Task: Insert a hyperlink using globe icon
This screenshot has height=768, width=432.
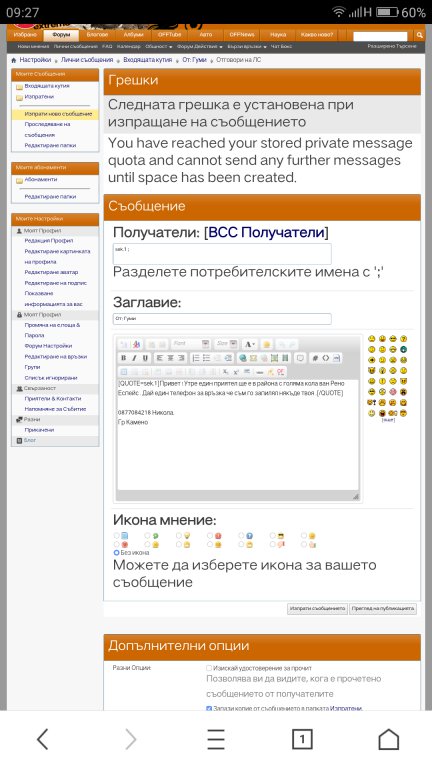Action: (x=243, y=358)
